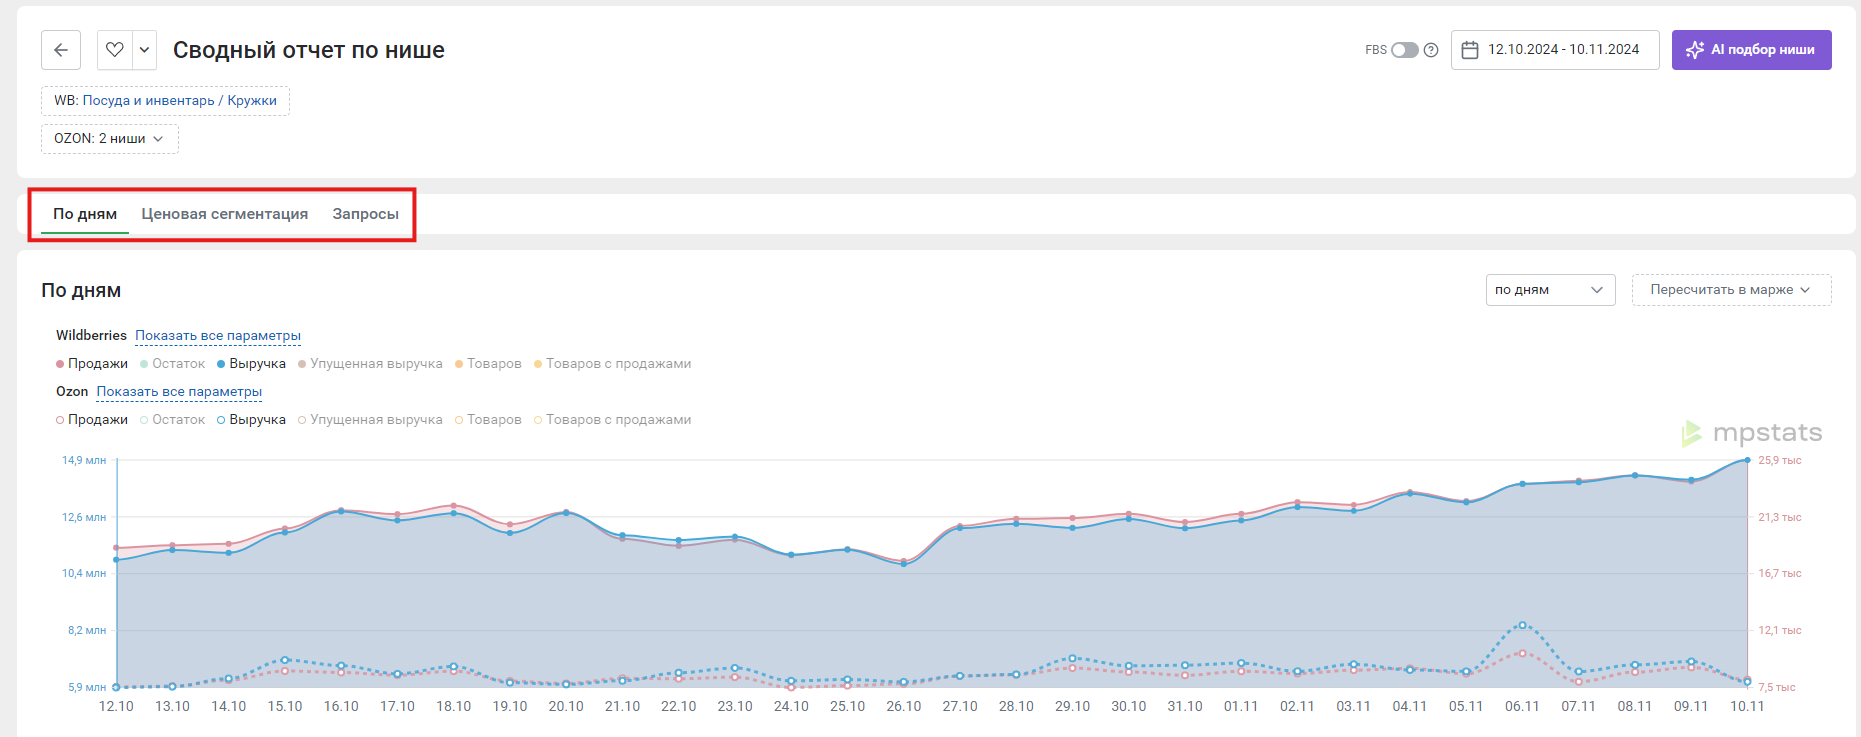The image size is (1861, 737).
Task: Toggle Ozon Товаров с продажами legend
Action: pos(612,420)
